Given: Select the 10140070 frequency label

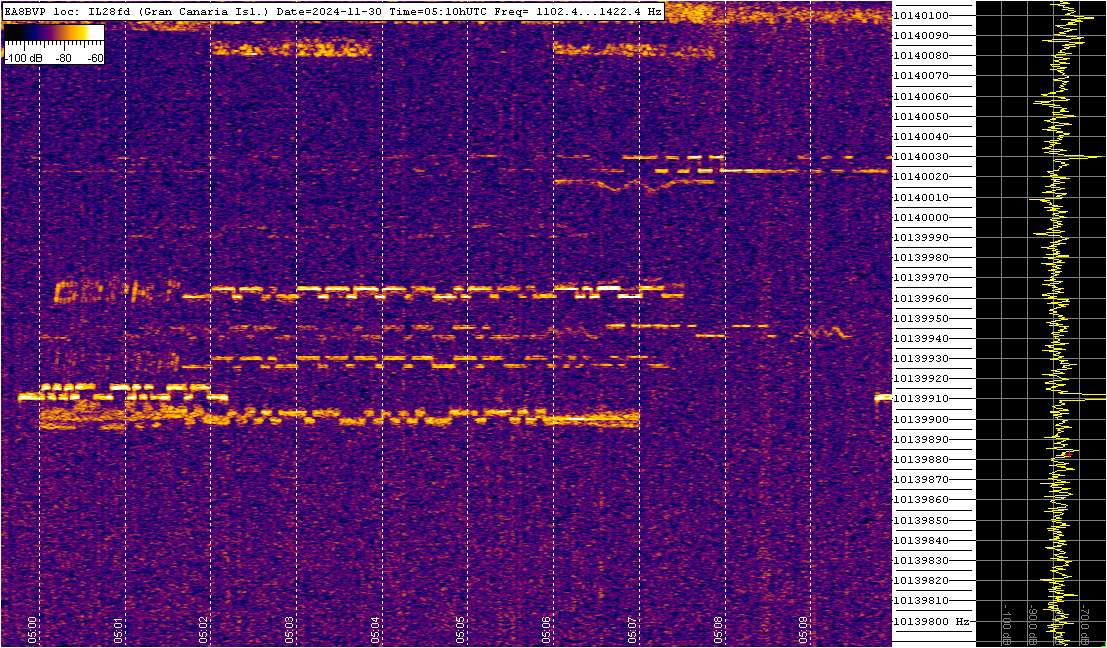Looking at the screenshot, I should tap(921, 76).
